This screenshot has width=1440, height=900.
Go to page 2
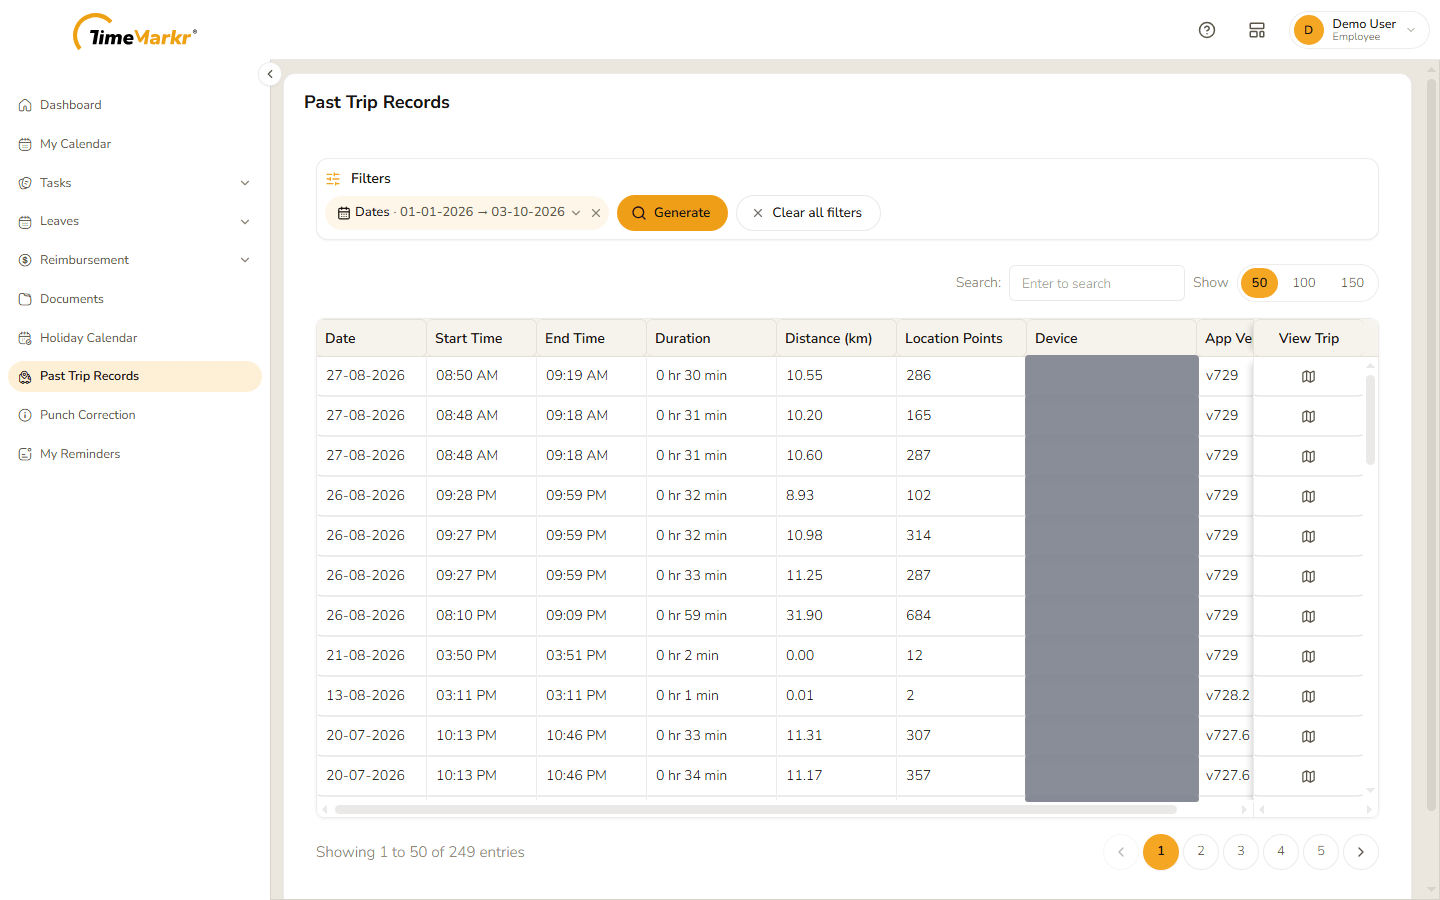1201,852
